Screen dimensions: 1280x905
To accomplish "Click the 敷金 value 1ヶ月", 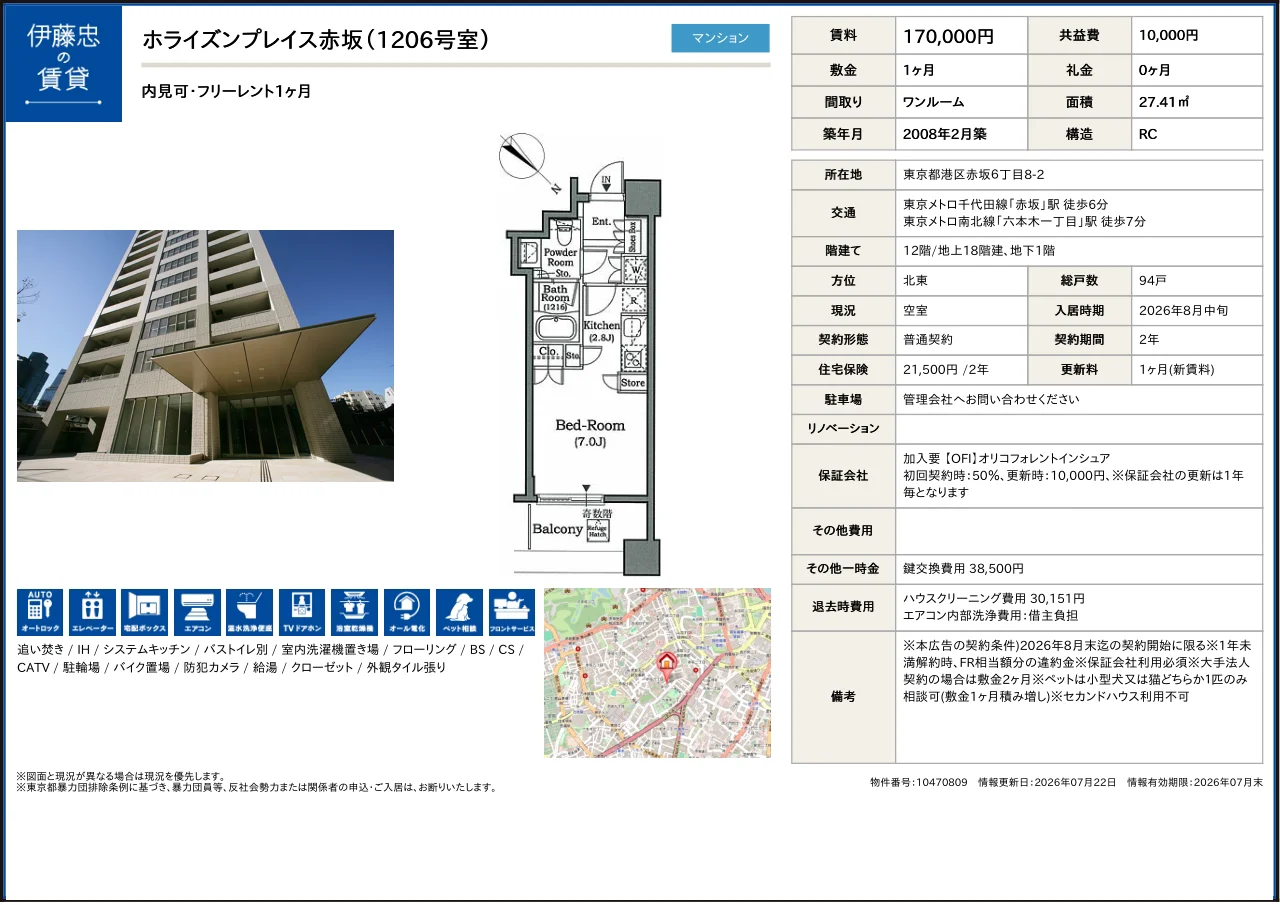I will [919, 70].
